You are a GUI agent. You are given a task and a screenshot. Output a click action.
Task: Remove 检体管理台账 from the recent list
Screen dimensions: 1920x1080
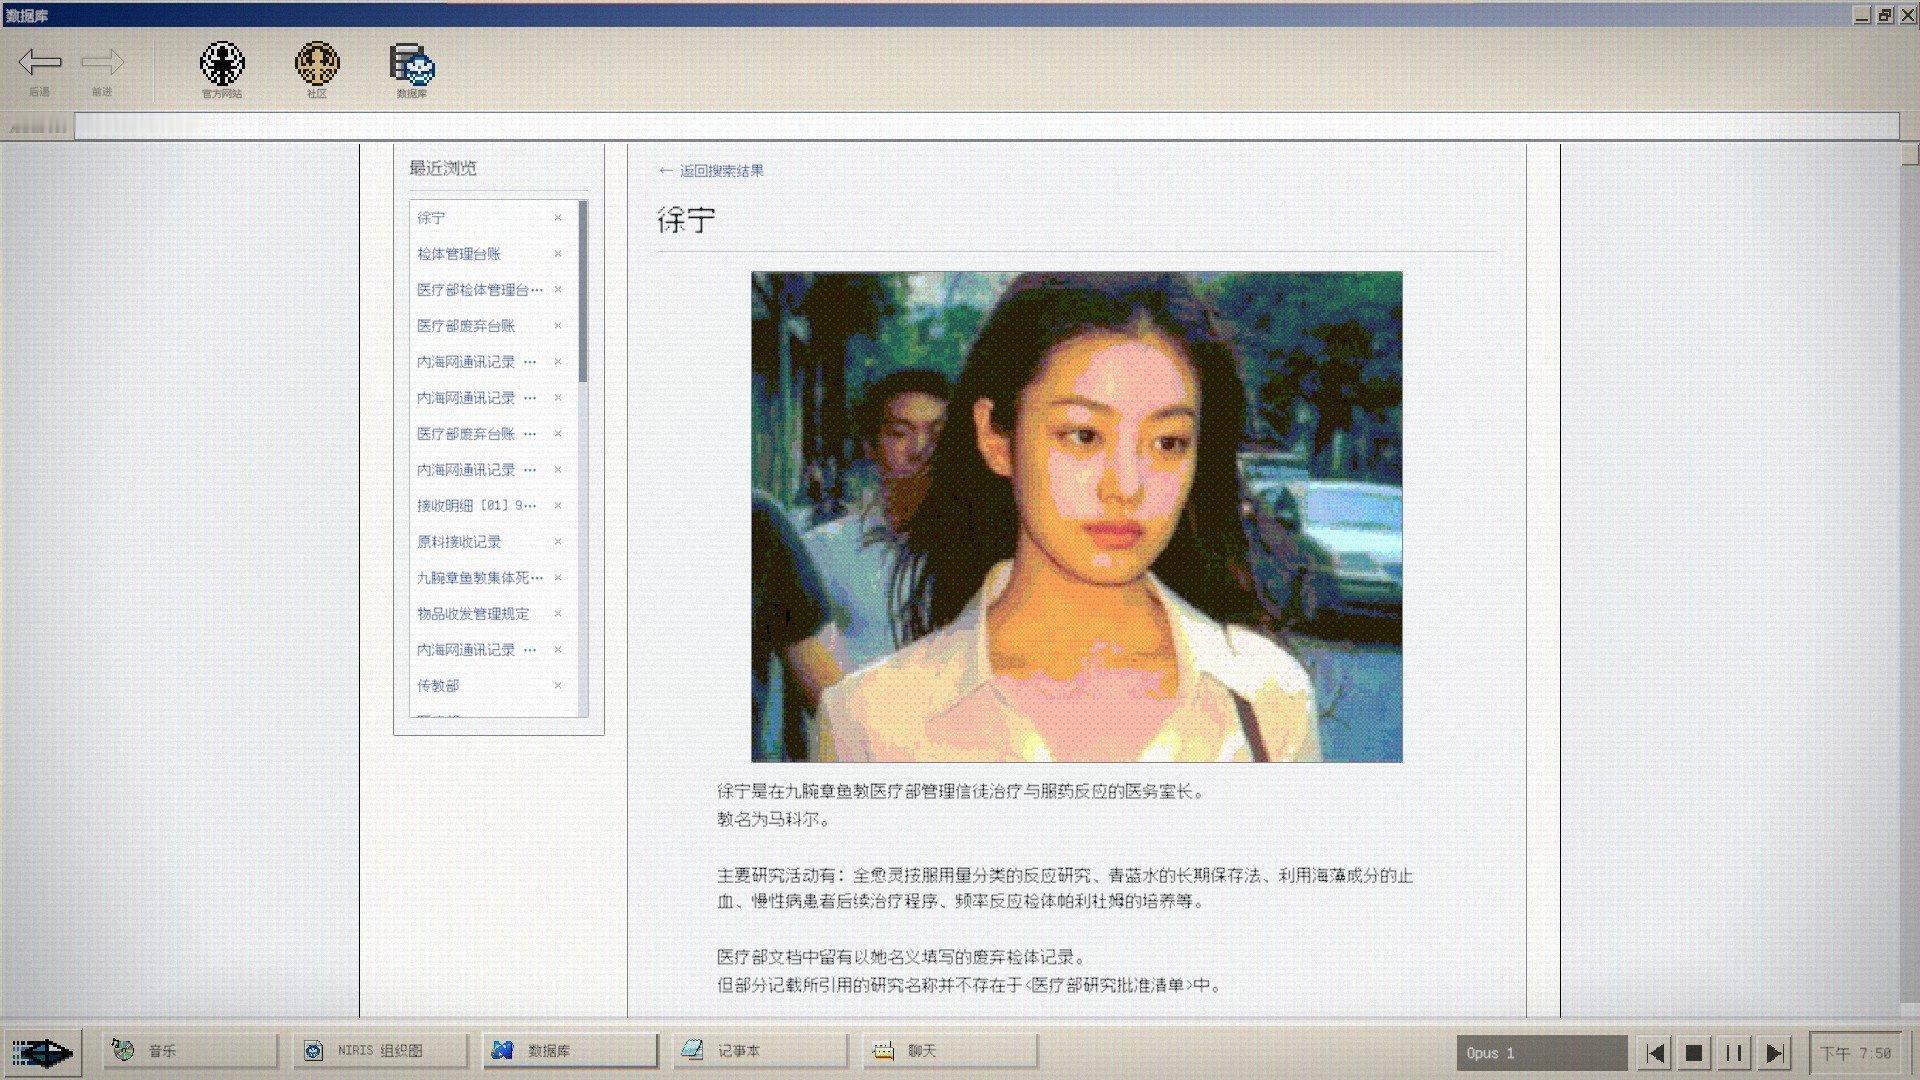(x=558, y=253)
